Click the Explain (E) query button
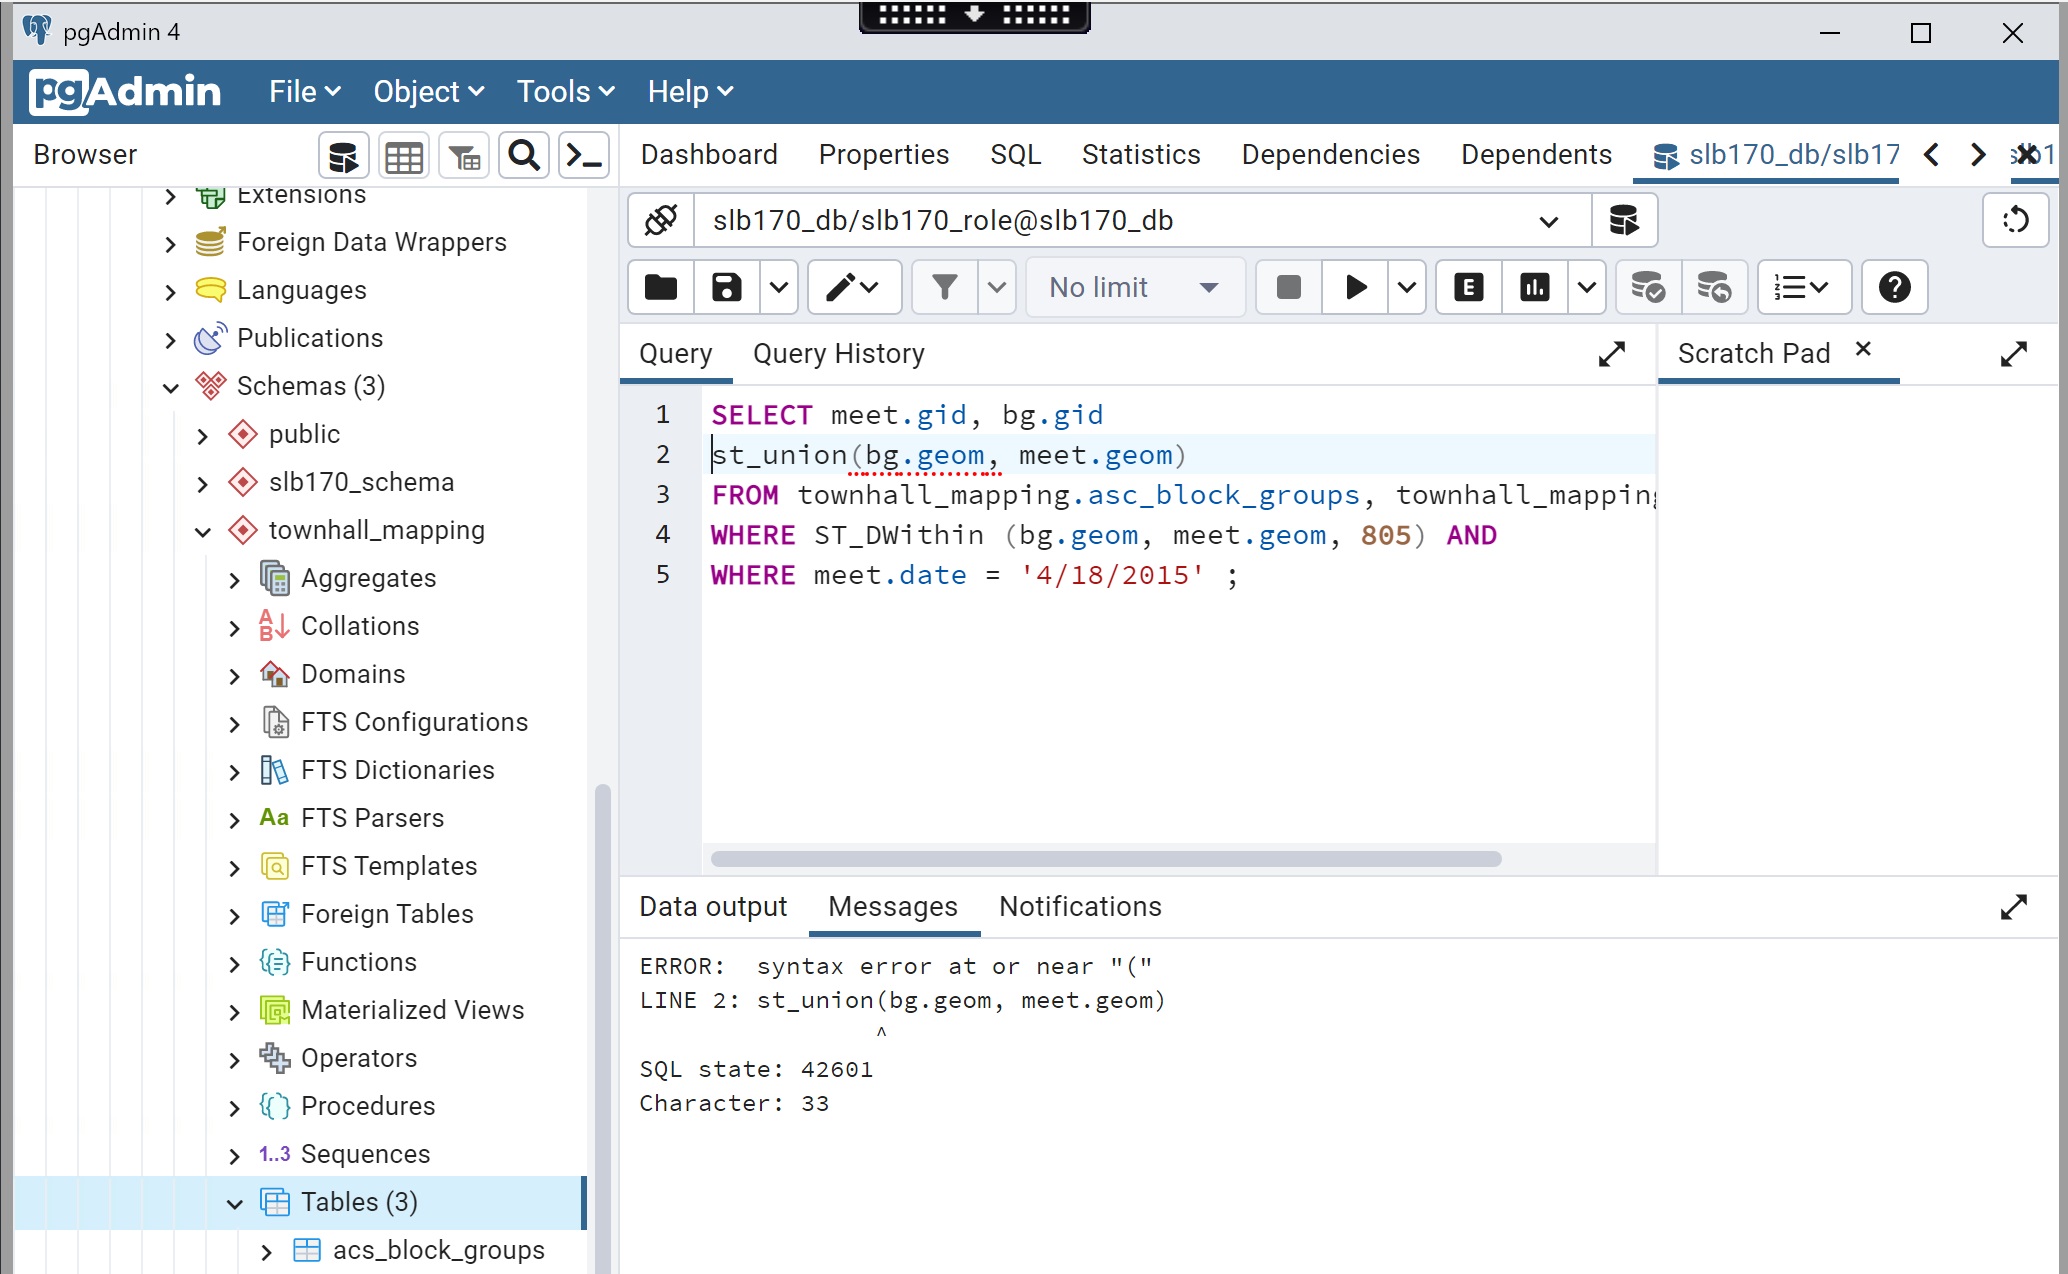The width and height of the screenshot is (2068, 1274). [x=1468, y=288]
